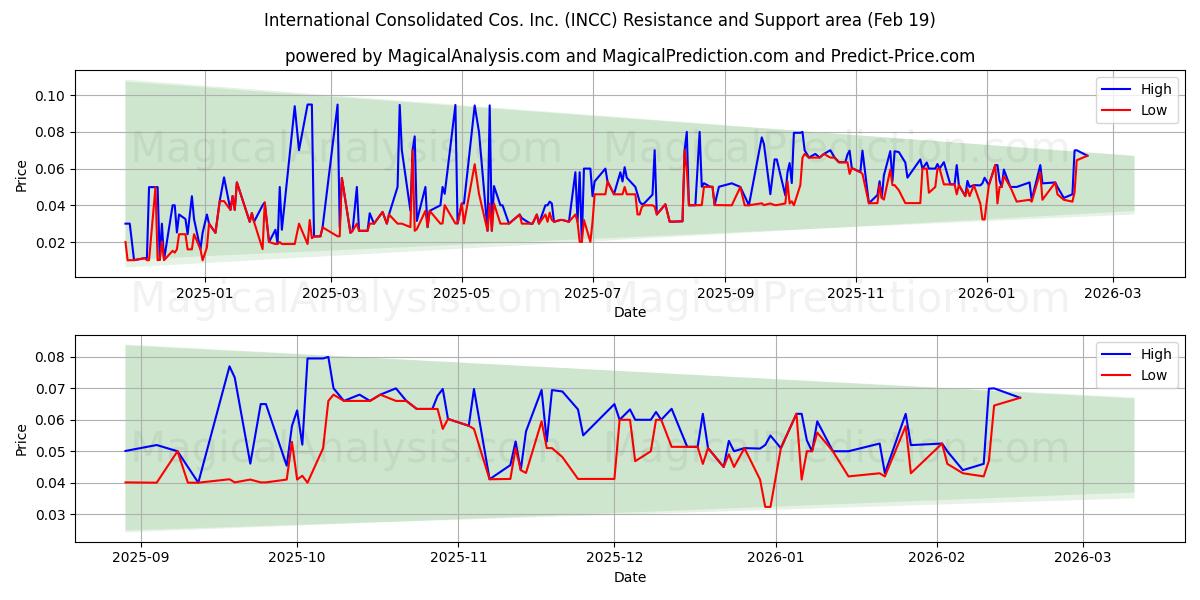The width and height of the screenshot is (1200, 600).
Task: Click the 2025-01 tick on top chart
Action: click(x=204, y=293)
